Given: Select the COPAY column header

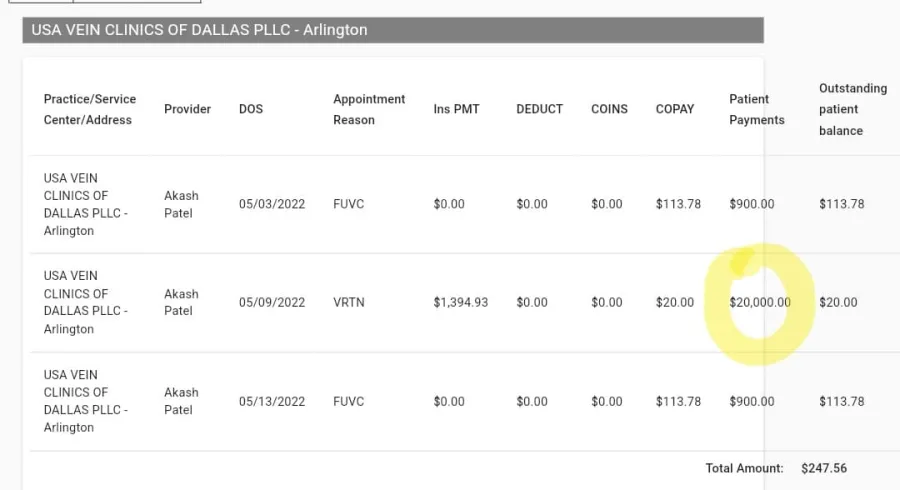Looking at the screenshot, I should (675, 109).
